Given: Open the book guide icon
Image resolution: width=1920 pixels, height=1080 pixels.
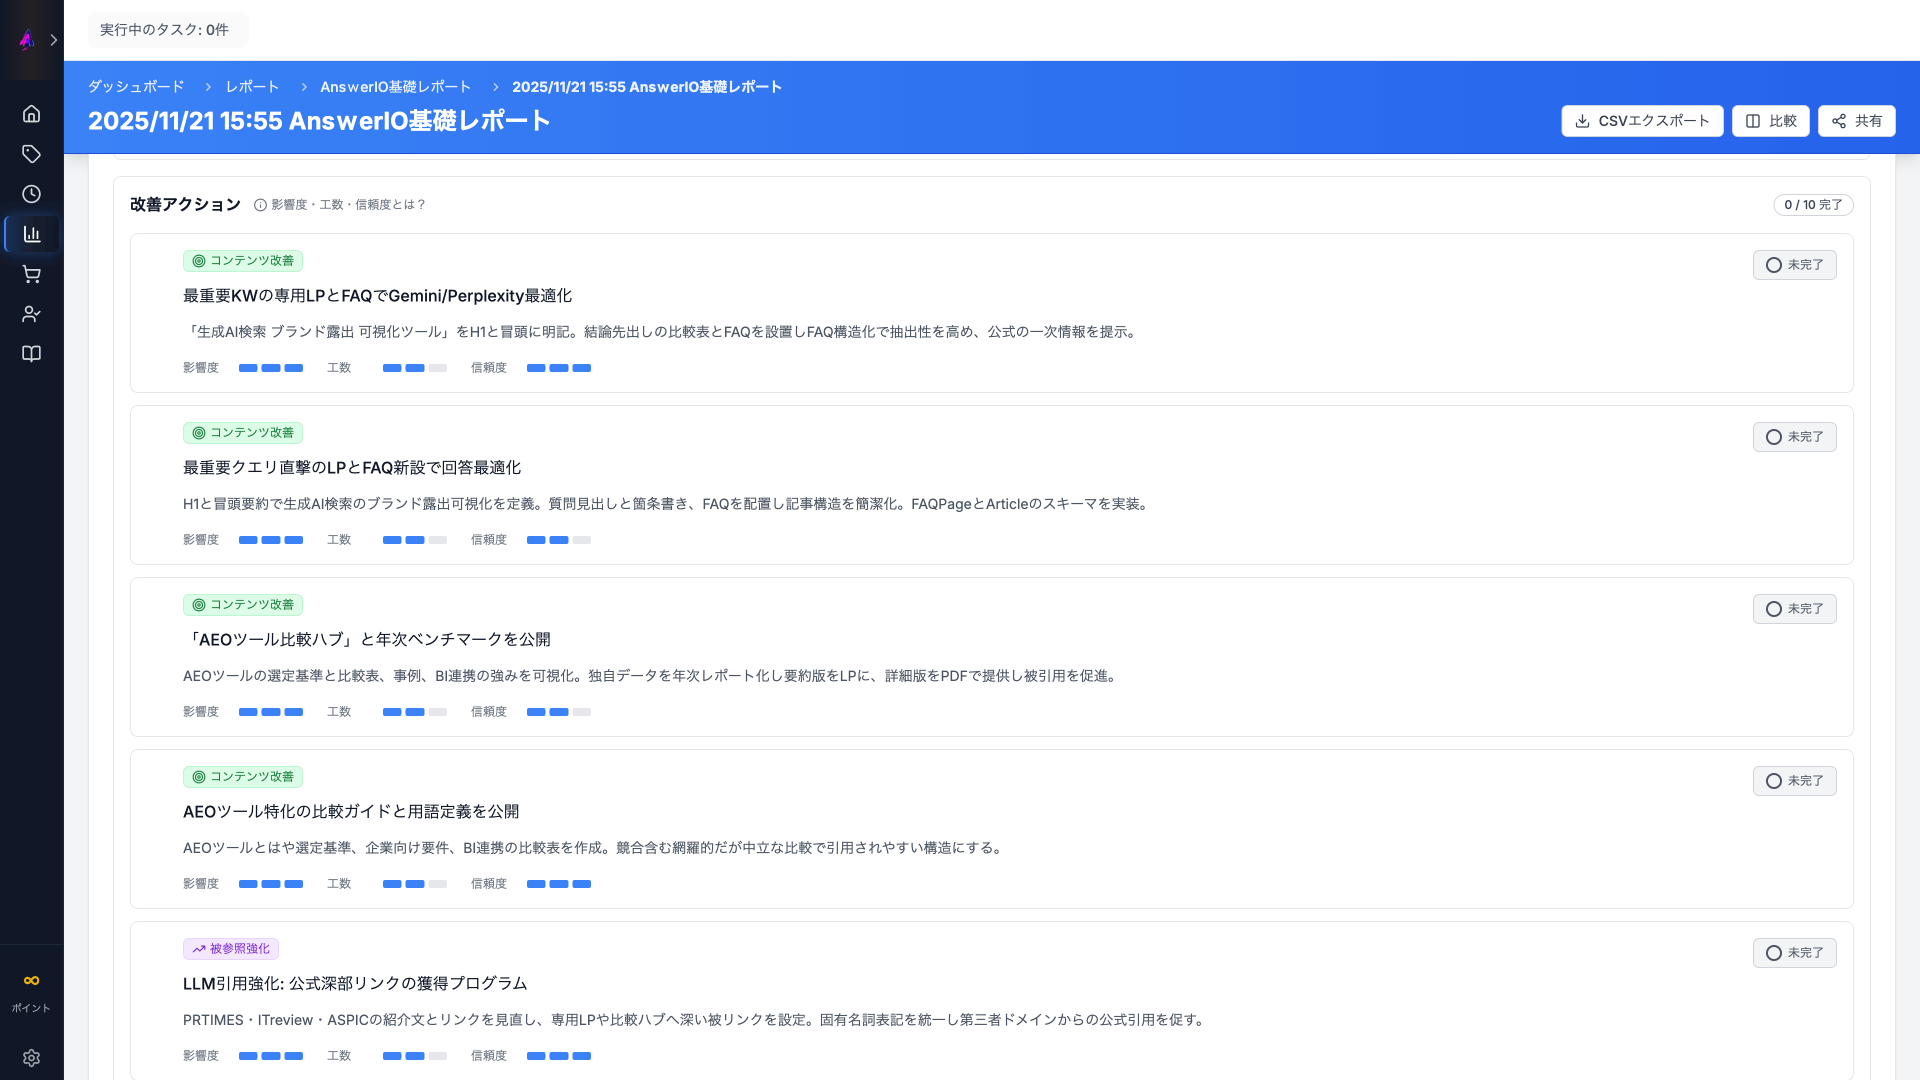Looking at the screenshot, I should (31, 354).
